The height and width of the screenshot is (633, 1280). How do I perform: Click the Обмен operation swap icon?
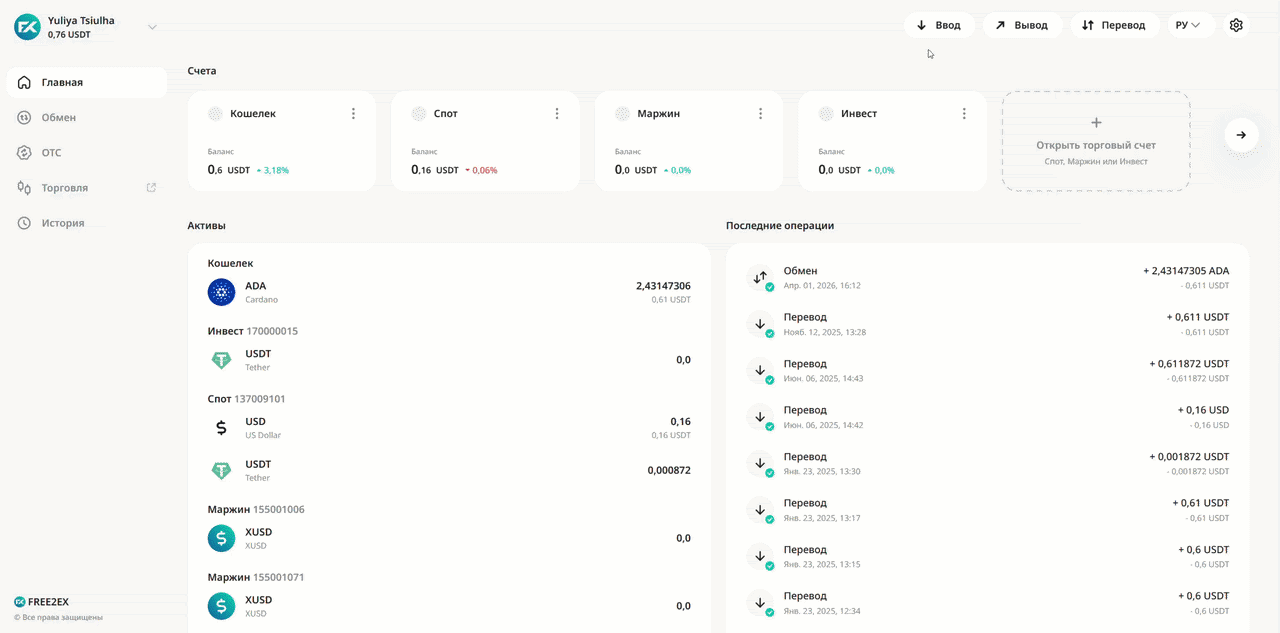tap(760, 278)
